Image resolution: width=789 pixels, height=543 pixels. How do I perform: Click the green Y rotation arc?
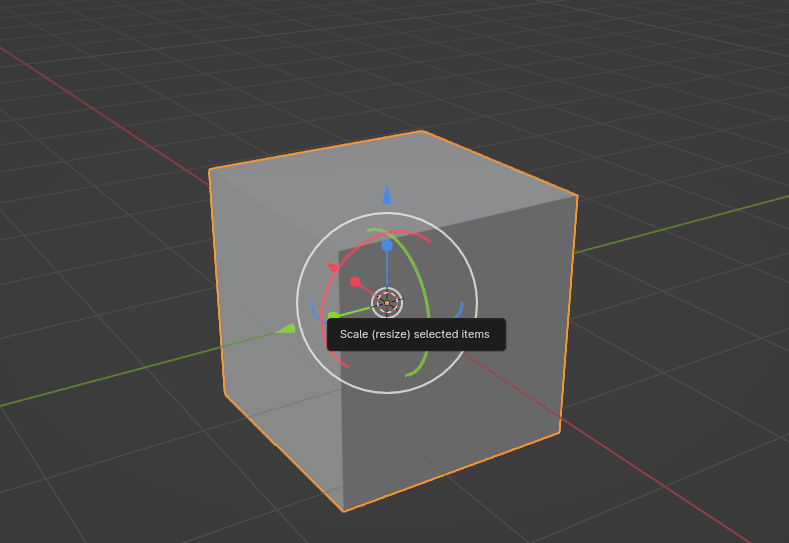426,300
